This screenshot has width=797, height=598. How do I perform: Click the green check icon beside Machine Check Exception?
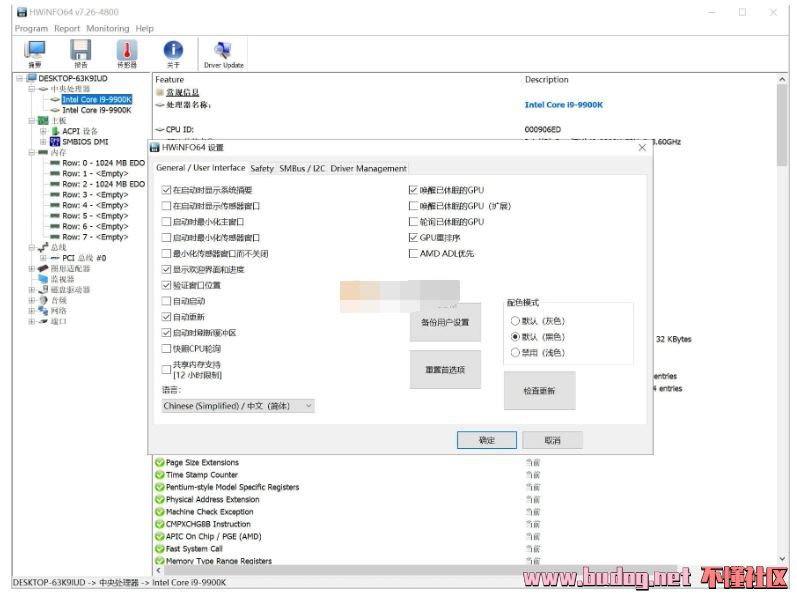[160, 512]
